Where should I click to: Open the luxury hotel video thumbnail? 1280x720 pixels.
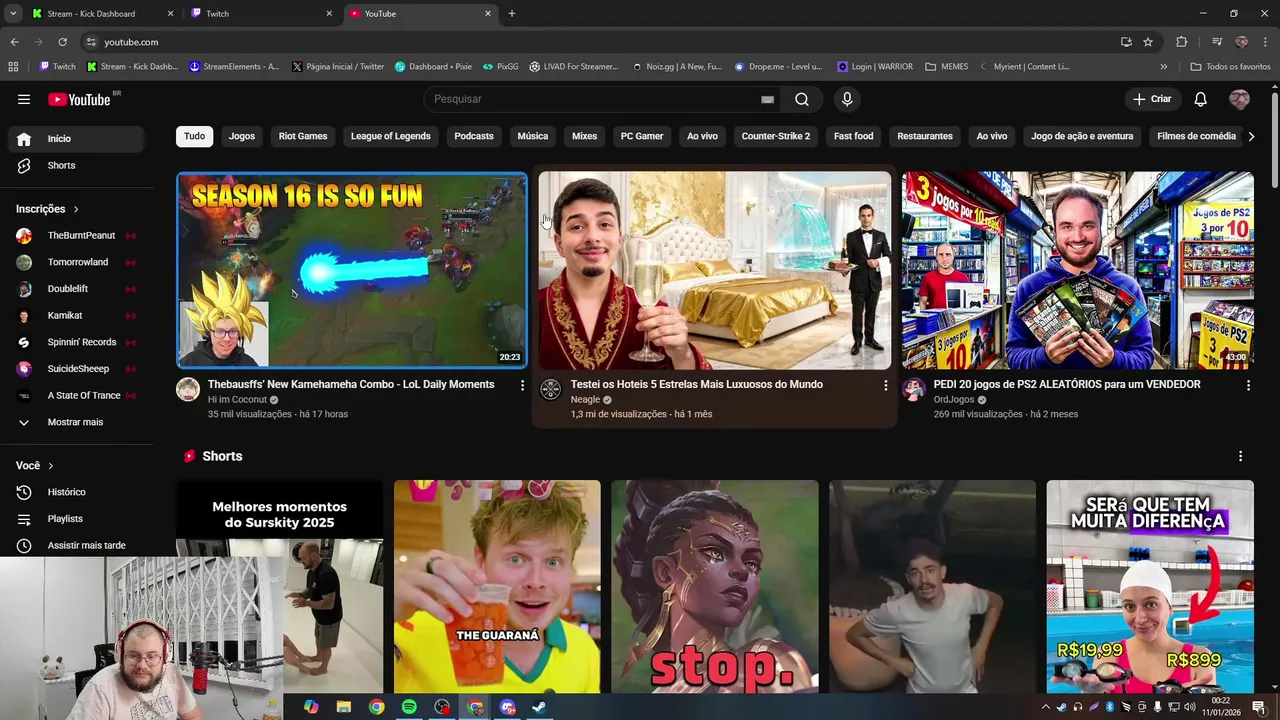715,271
